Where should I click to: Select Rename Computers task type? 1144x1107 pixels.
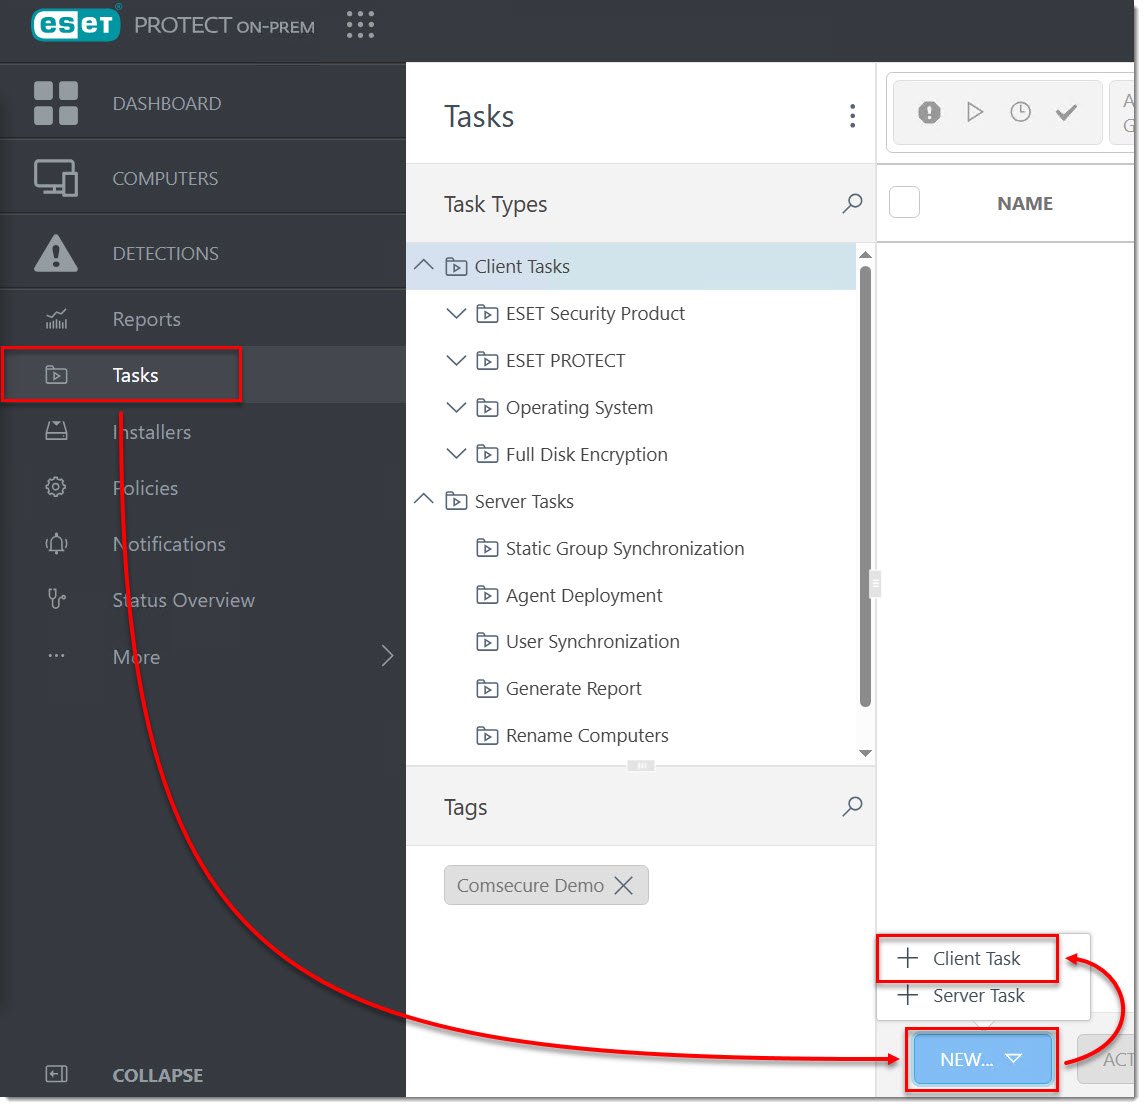tap(587, 736)
